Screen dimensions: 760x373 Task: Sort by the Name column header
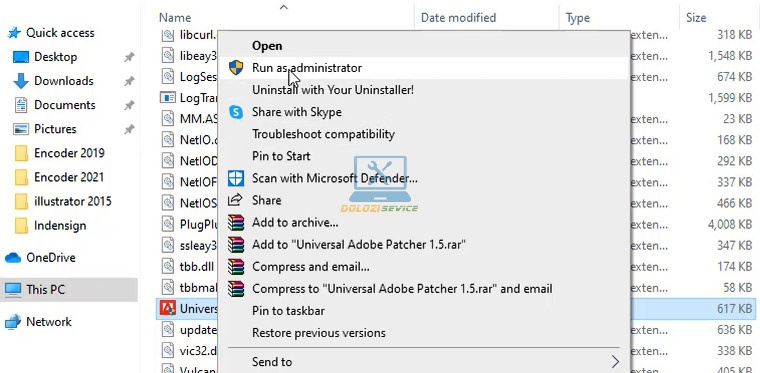pyautogui.click(x=175, y=18)
